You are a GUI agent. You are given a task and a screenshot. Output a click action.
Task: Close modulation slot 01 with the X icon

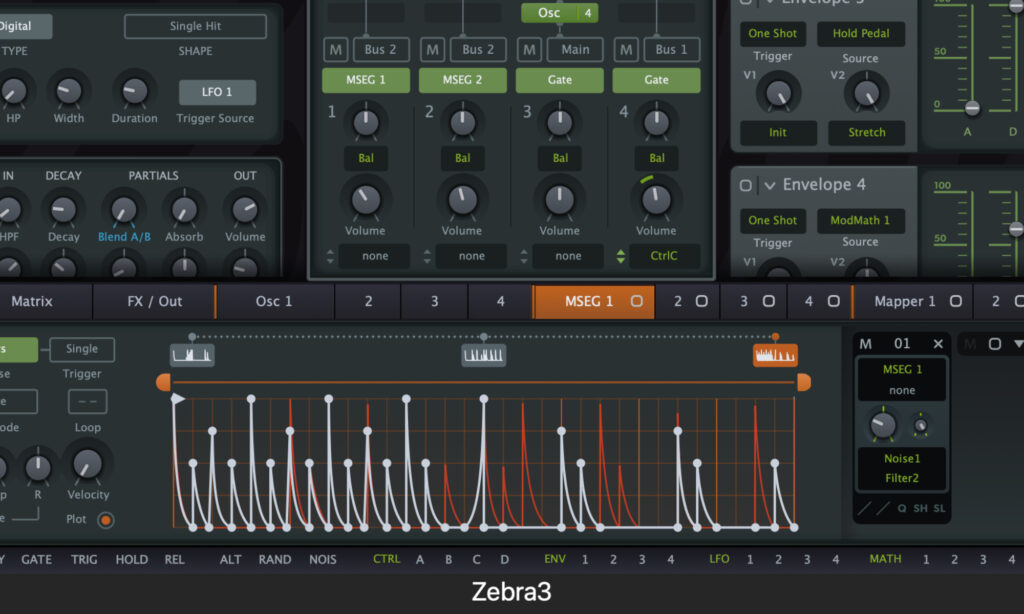(938, 344)
